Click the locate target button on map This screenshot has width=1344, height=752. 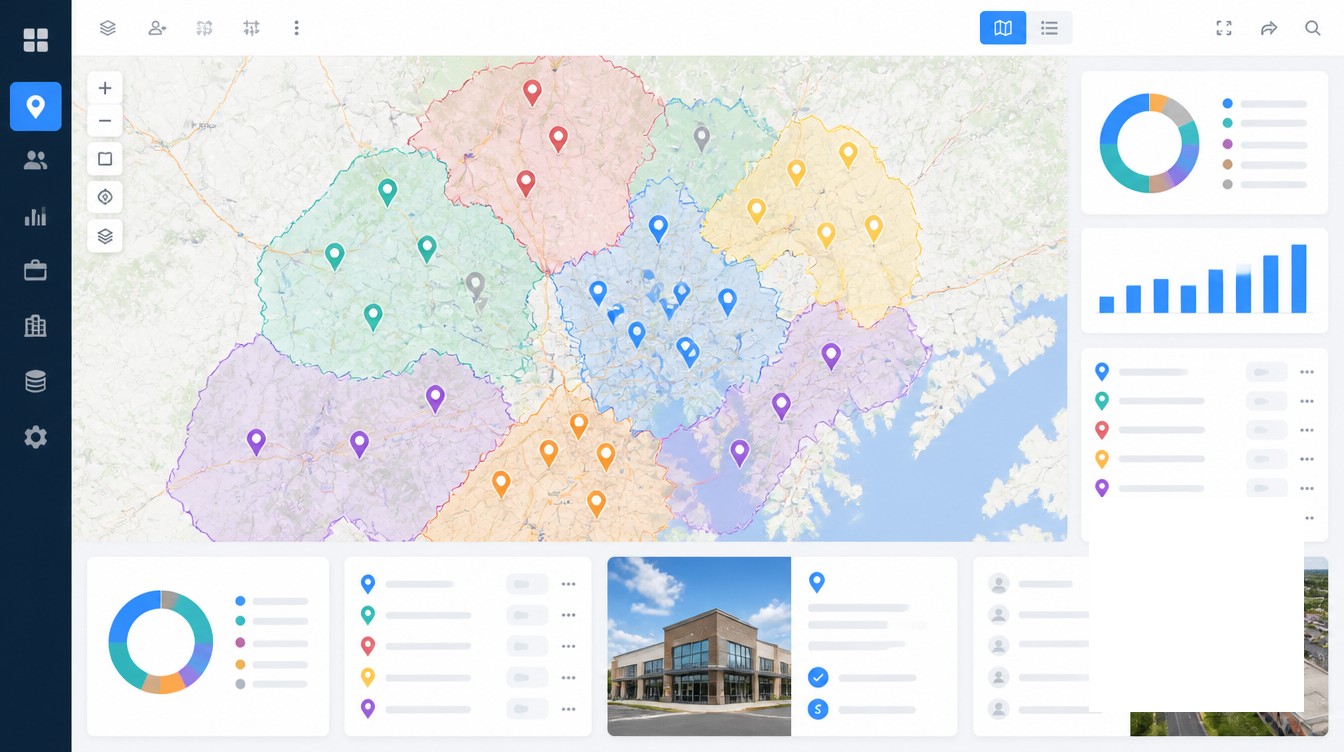click(x=105, y=197)
